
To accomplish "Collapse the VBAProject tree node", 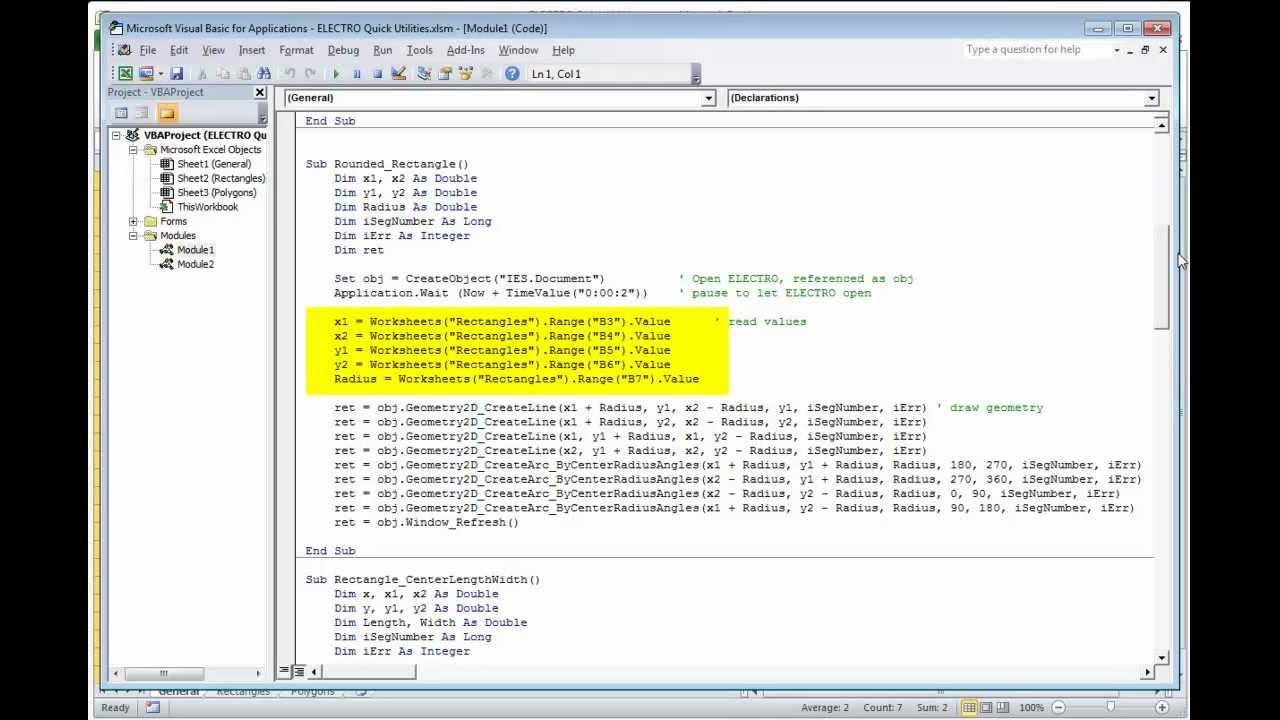I will [116, 135].
